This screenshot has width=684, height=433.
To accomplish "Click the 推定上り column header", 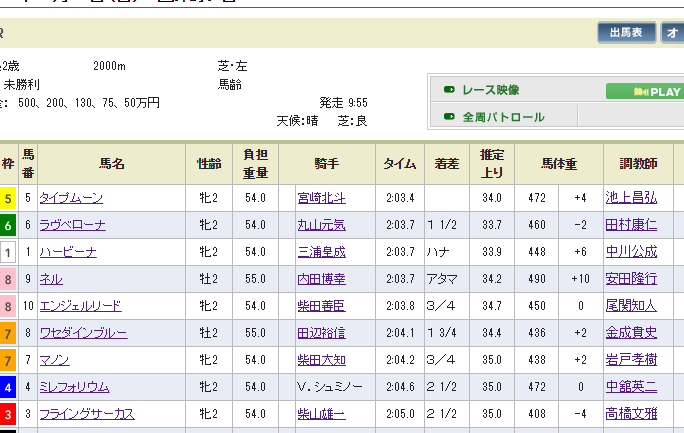I will point(492,164).
